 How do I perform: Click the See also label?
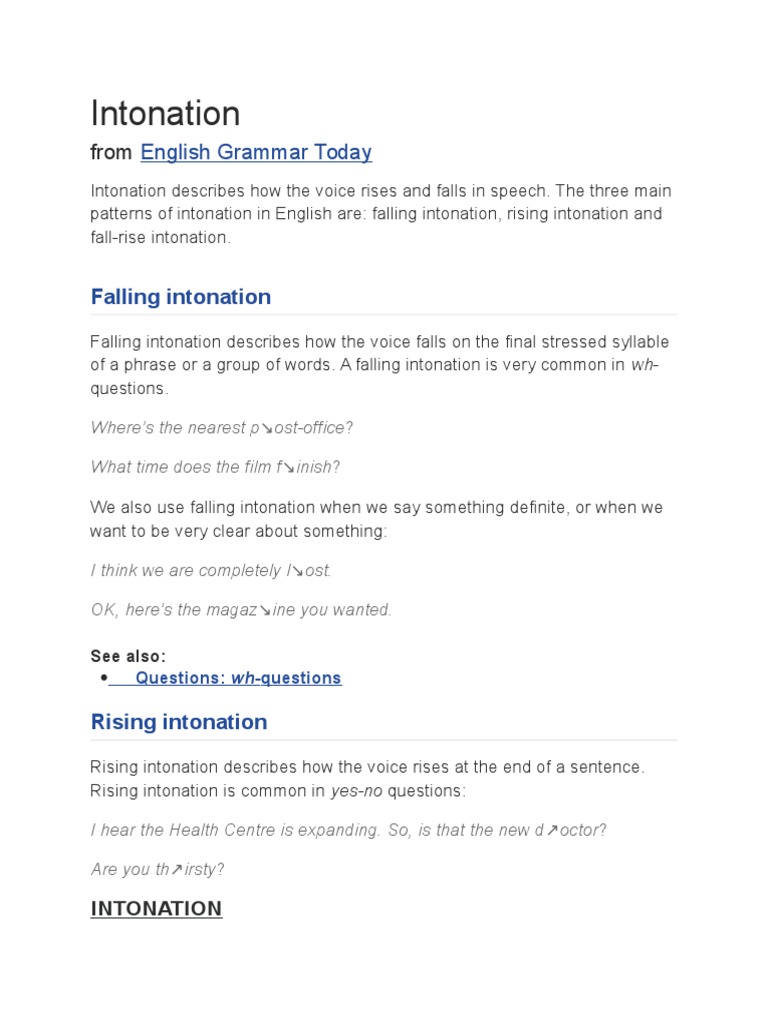click(128, 656)
